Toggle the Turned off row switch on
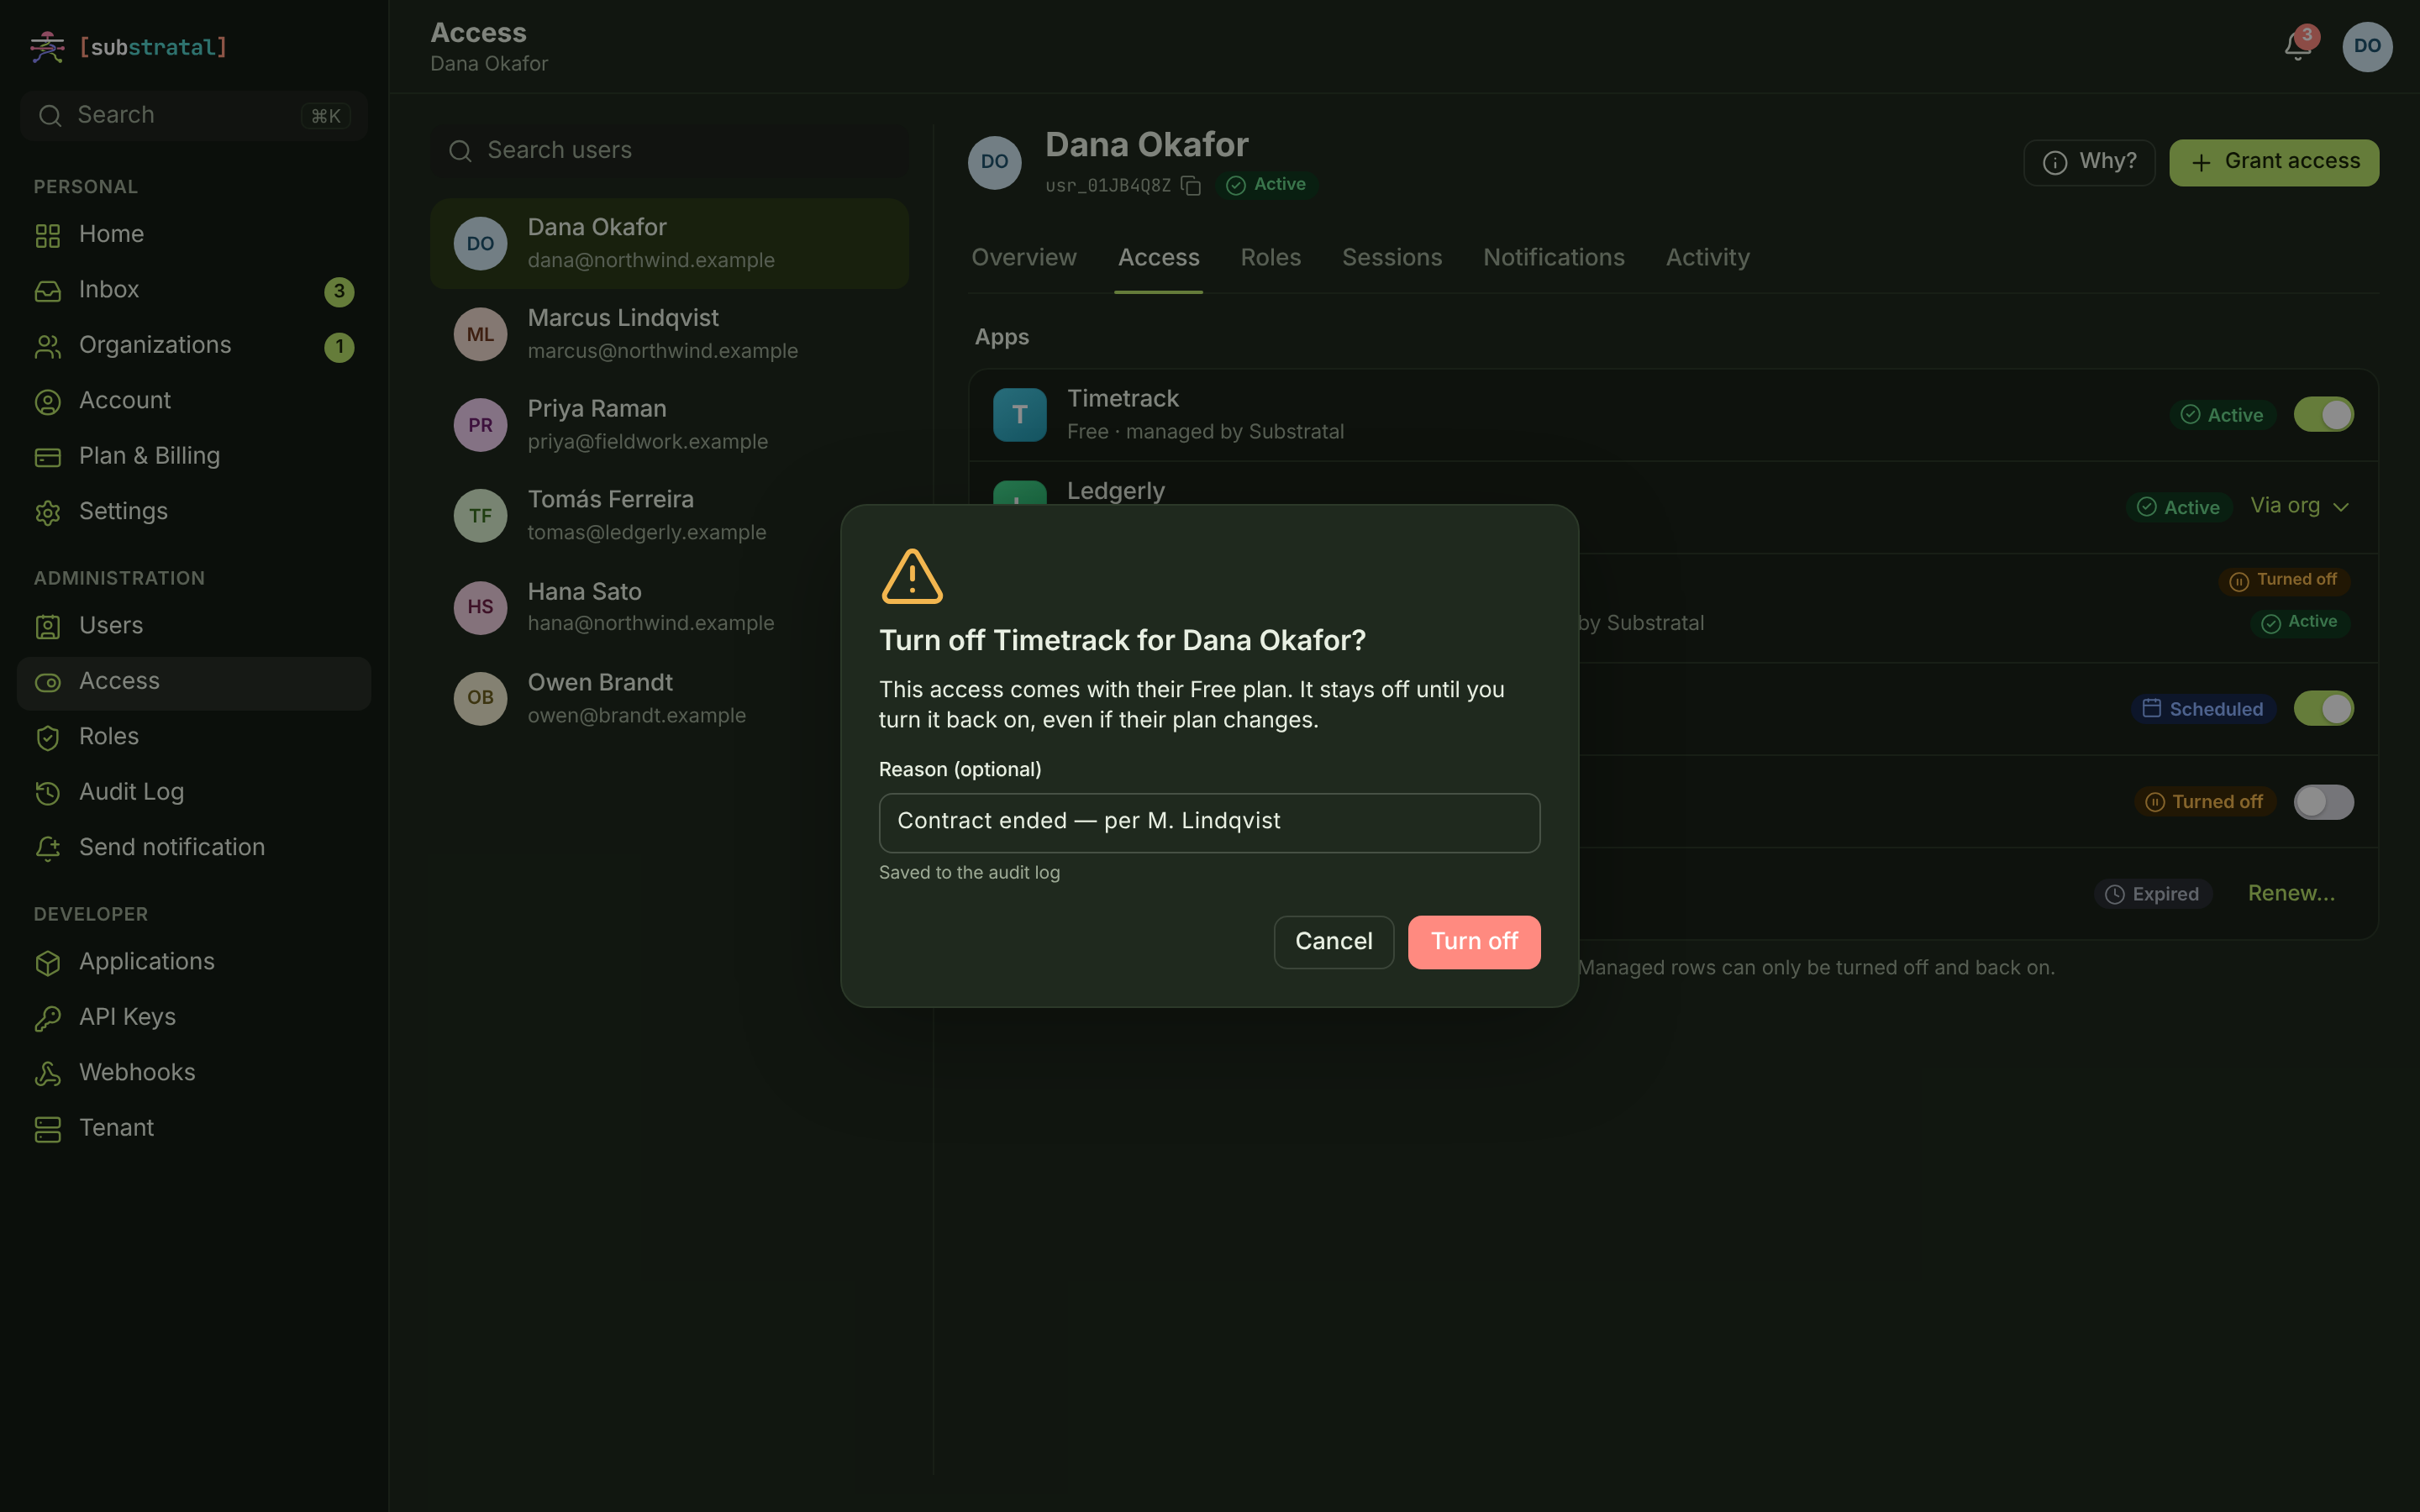 [x=2323, y=801]
